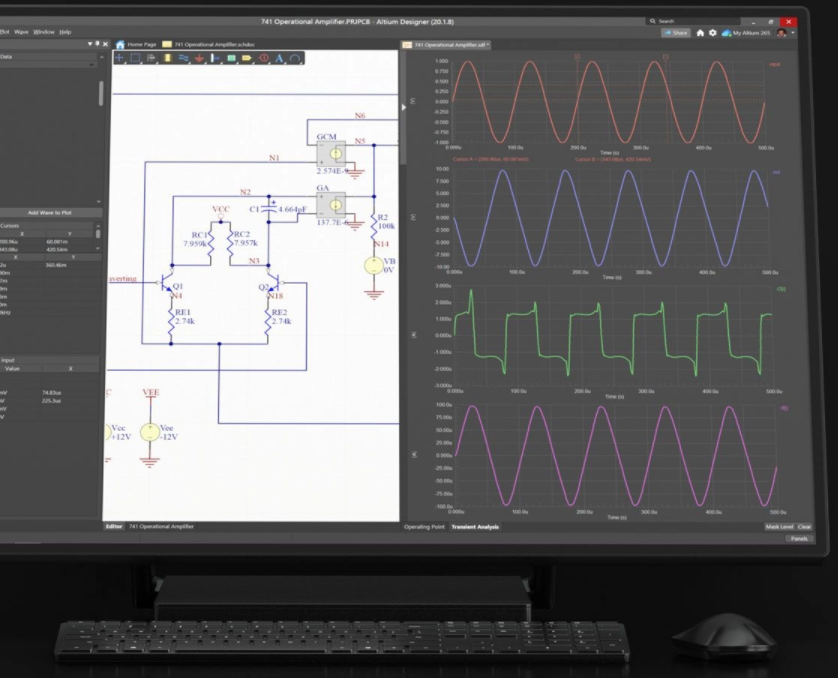
Task: Select the arc drawing tool
Action: (295, 58)
